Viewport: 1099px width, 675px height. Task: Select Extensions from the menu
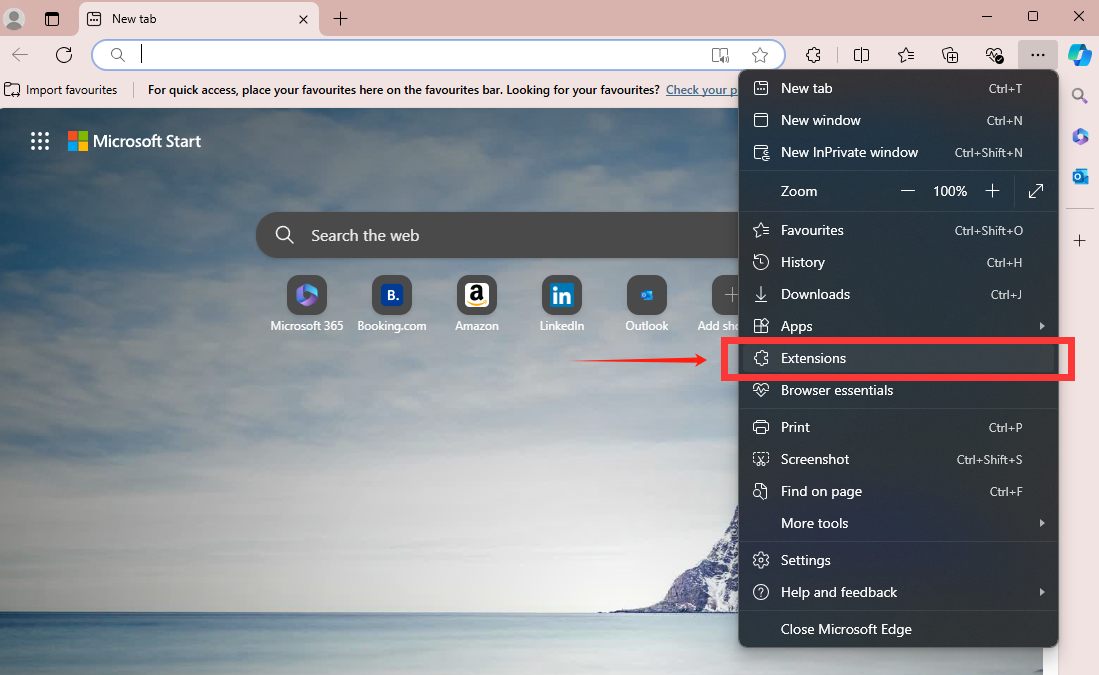pyautogui.click(x=813, y=358)
